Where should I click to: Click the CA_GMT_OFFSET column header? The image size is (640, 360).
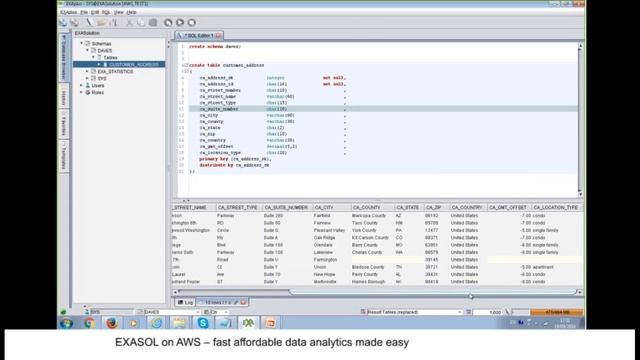(509, 207)
